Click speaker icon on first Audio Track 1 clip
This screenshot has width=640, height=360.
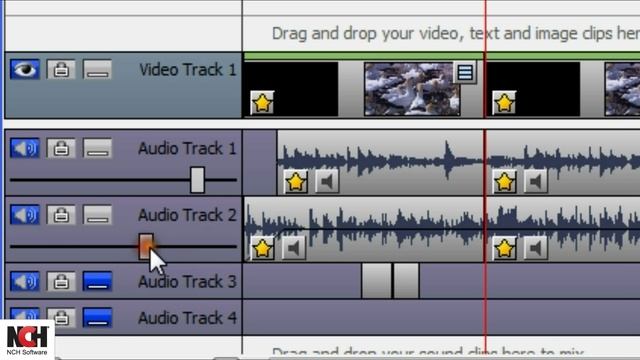(327, 182)
